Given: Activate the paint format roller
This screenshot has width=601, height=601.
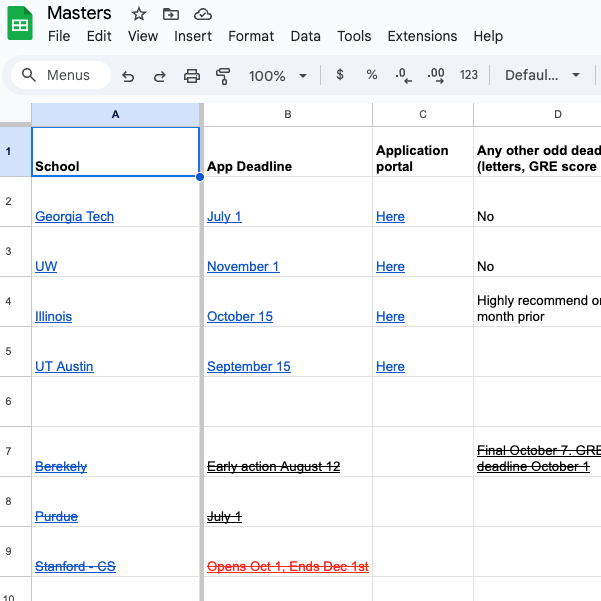Looking at the screenshot, I should (223, 76).
